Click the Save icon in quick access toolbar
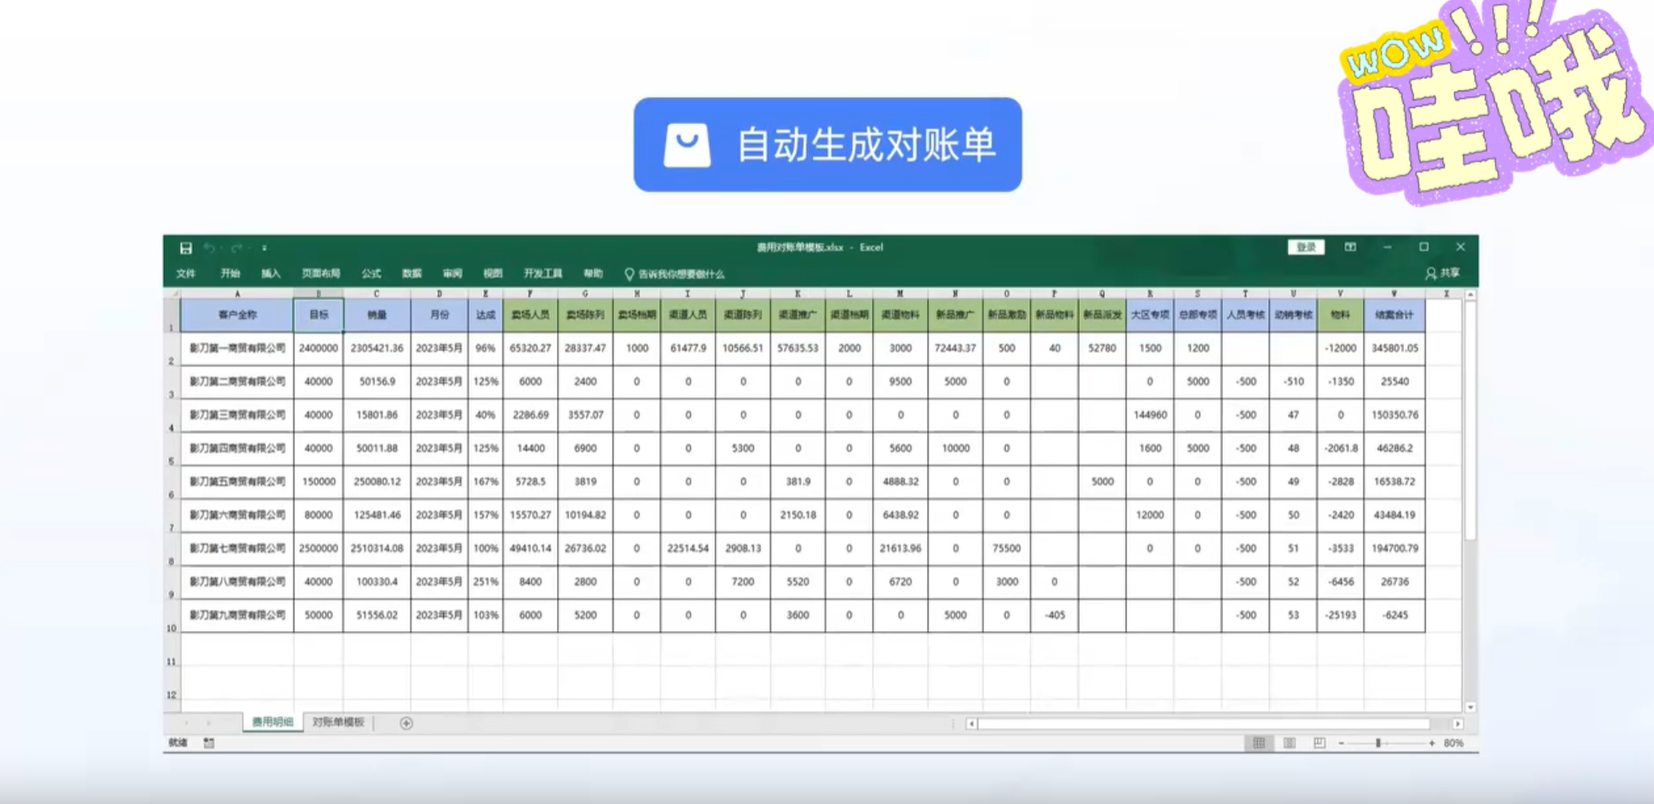 [186, 248]
